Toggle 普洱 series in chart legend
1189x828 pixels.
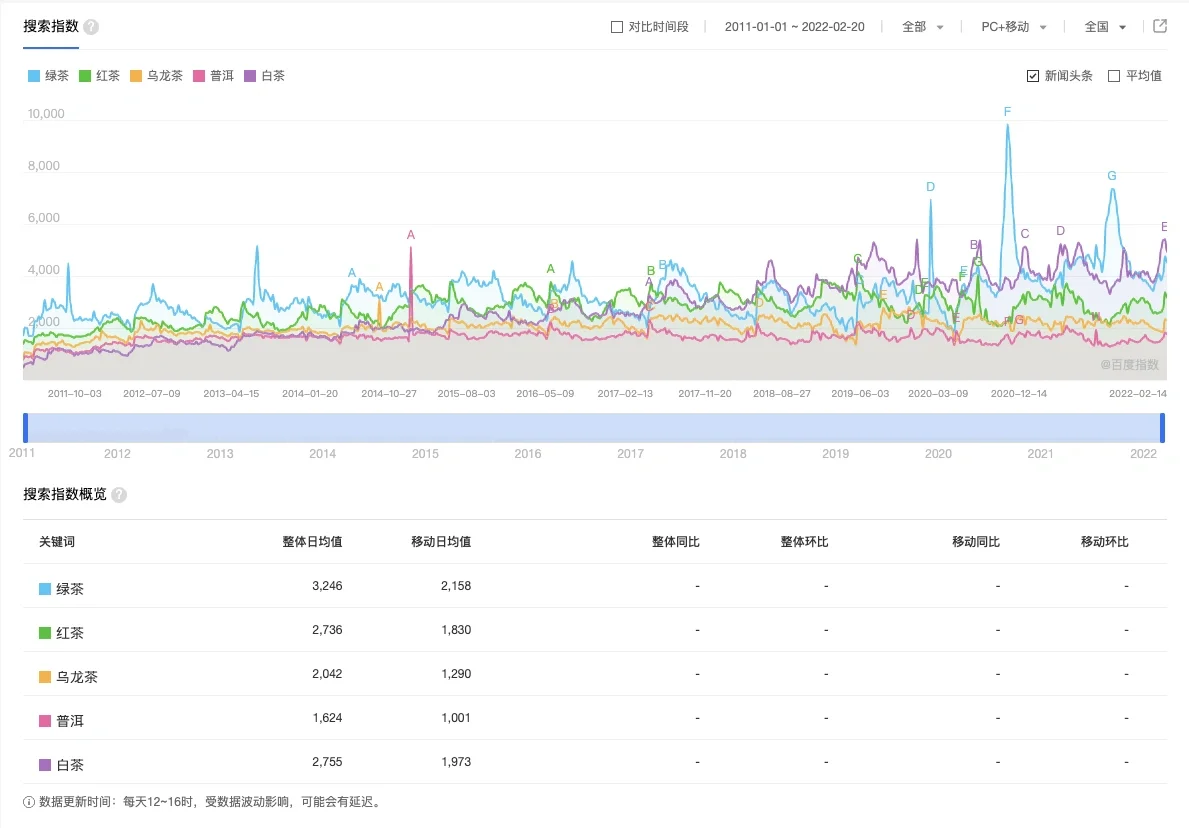[214, 76]
